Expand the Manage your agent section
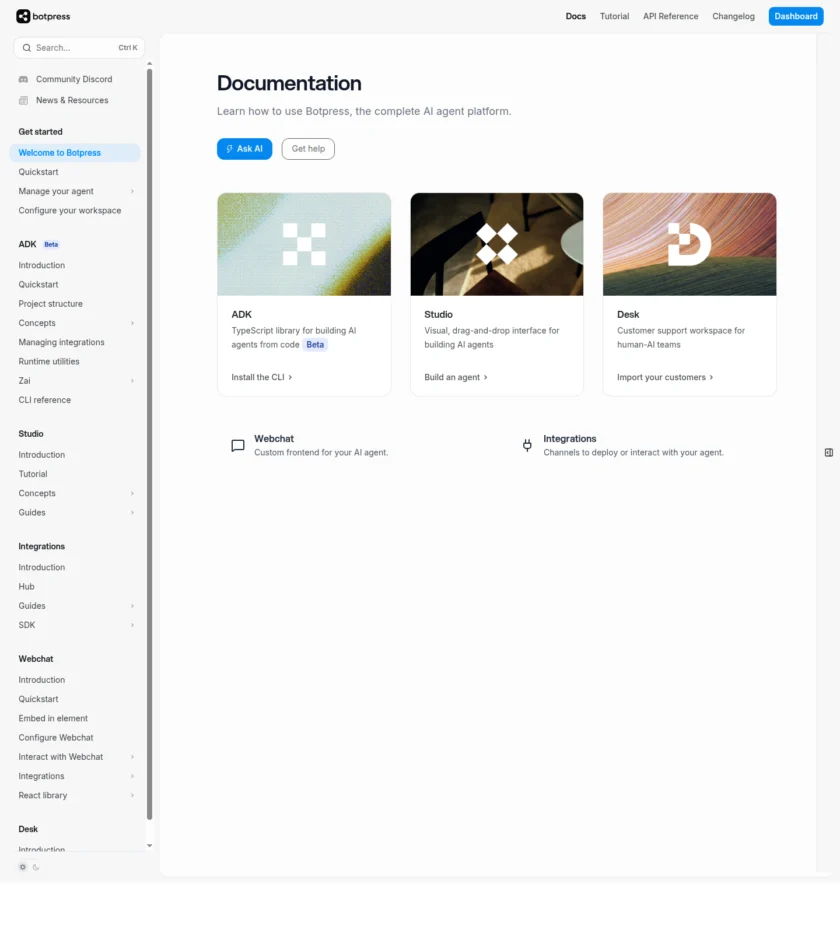The height and width of the screenshot is (933, 840). tap(132, 191)
